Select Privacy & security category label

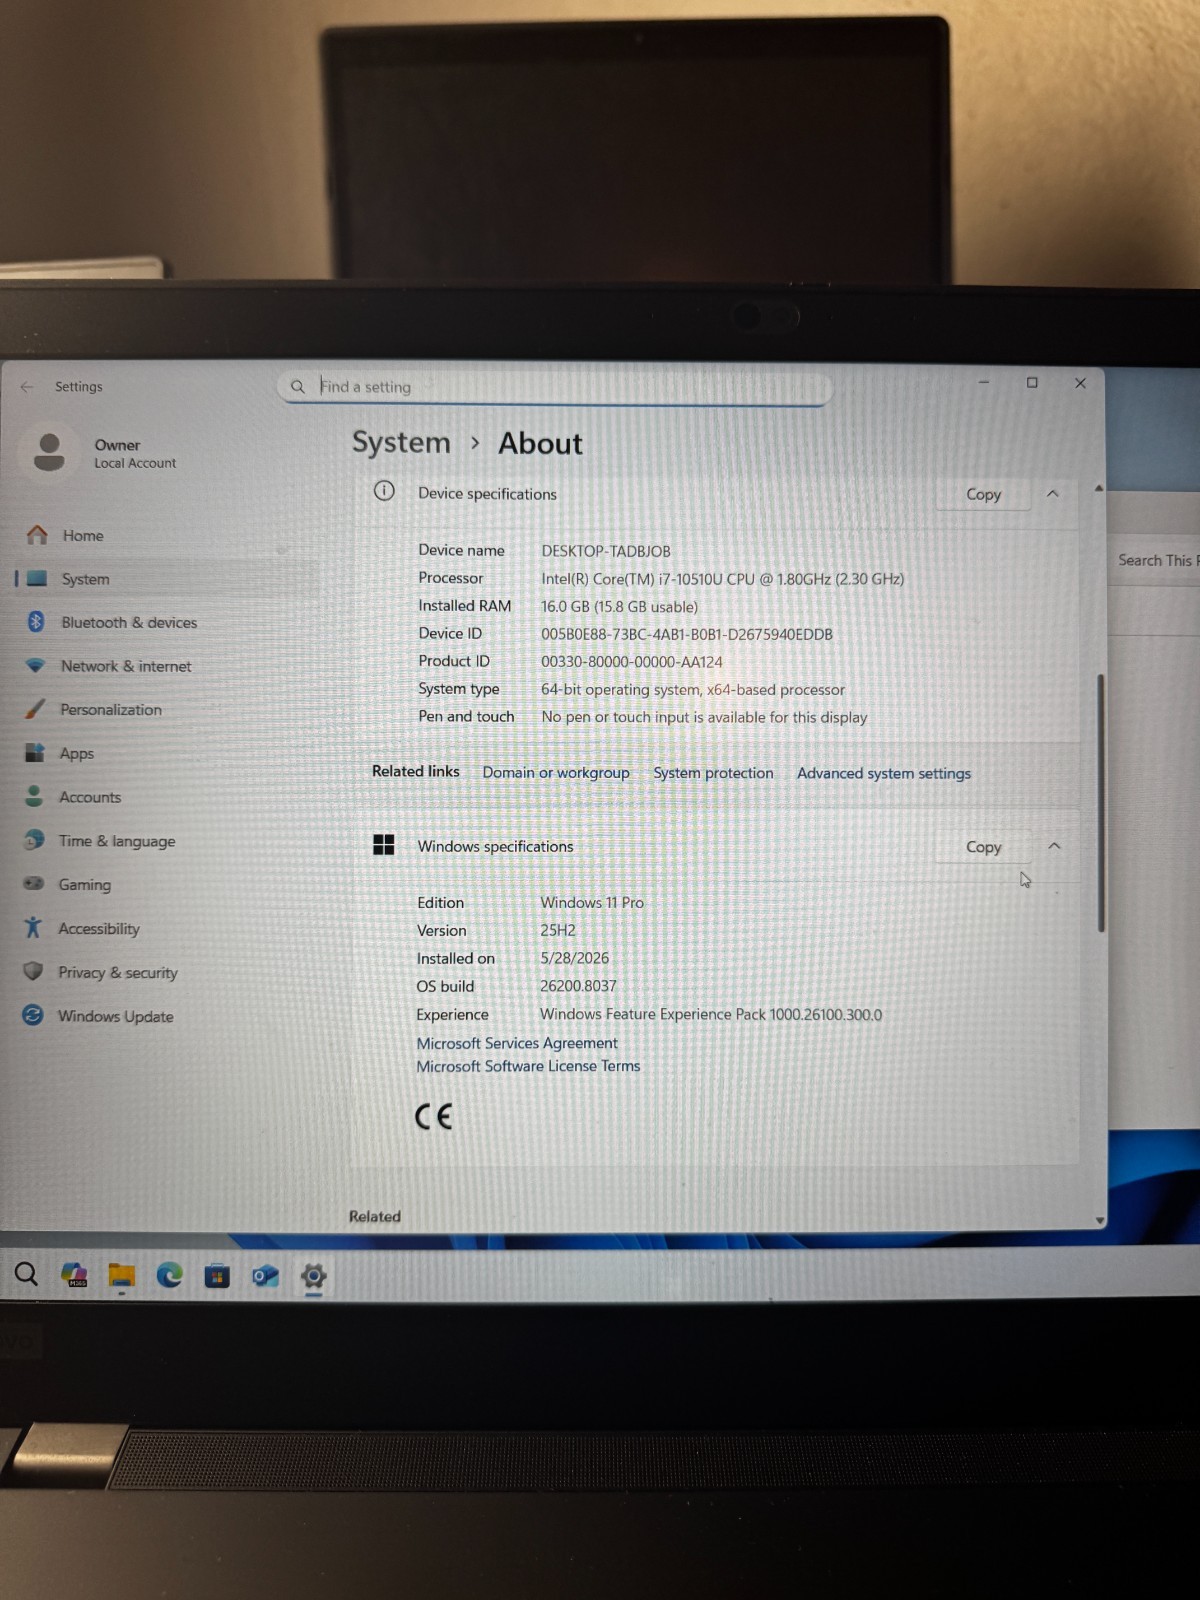pyautogui.click(x=118, y=973)
